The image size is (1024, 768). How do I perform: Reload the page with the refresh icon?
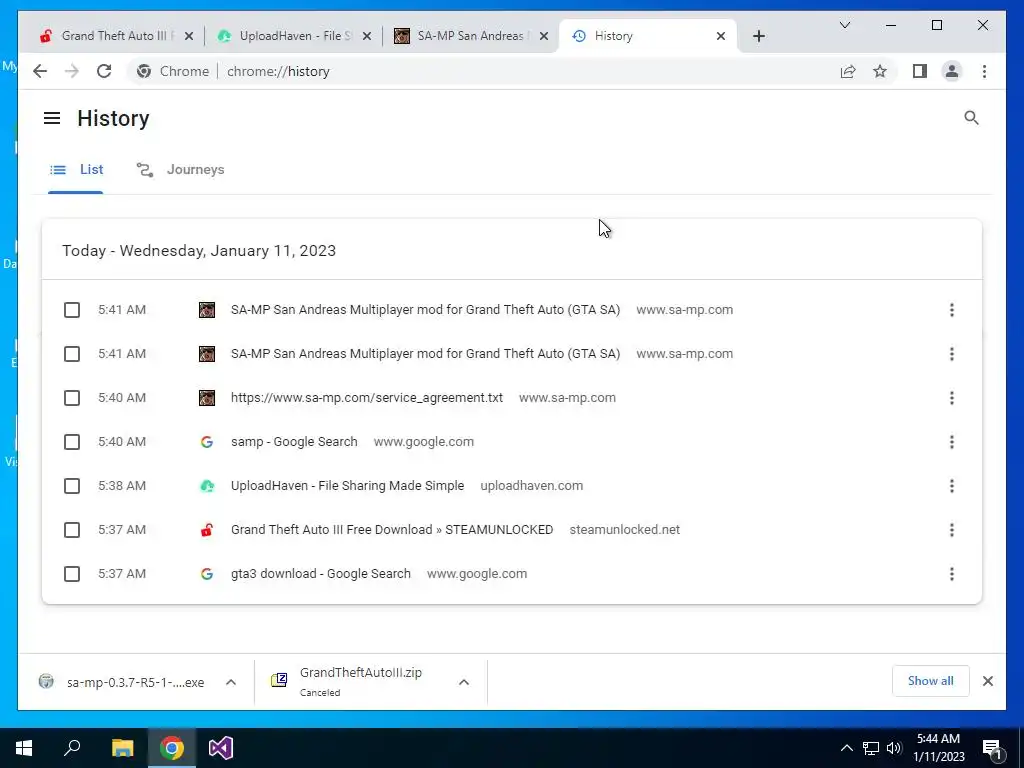point(104,71)
